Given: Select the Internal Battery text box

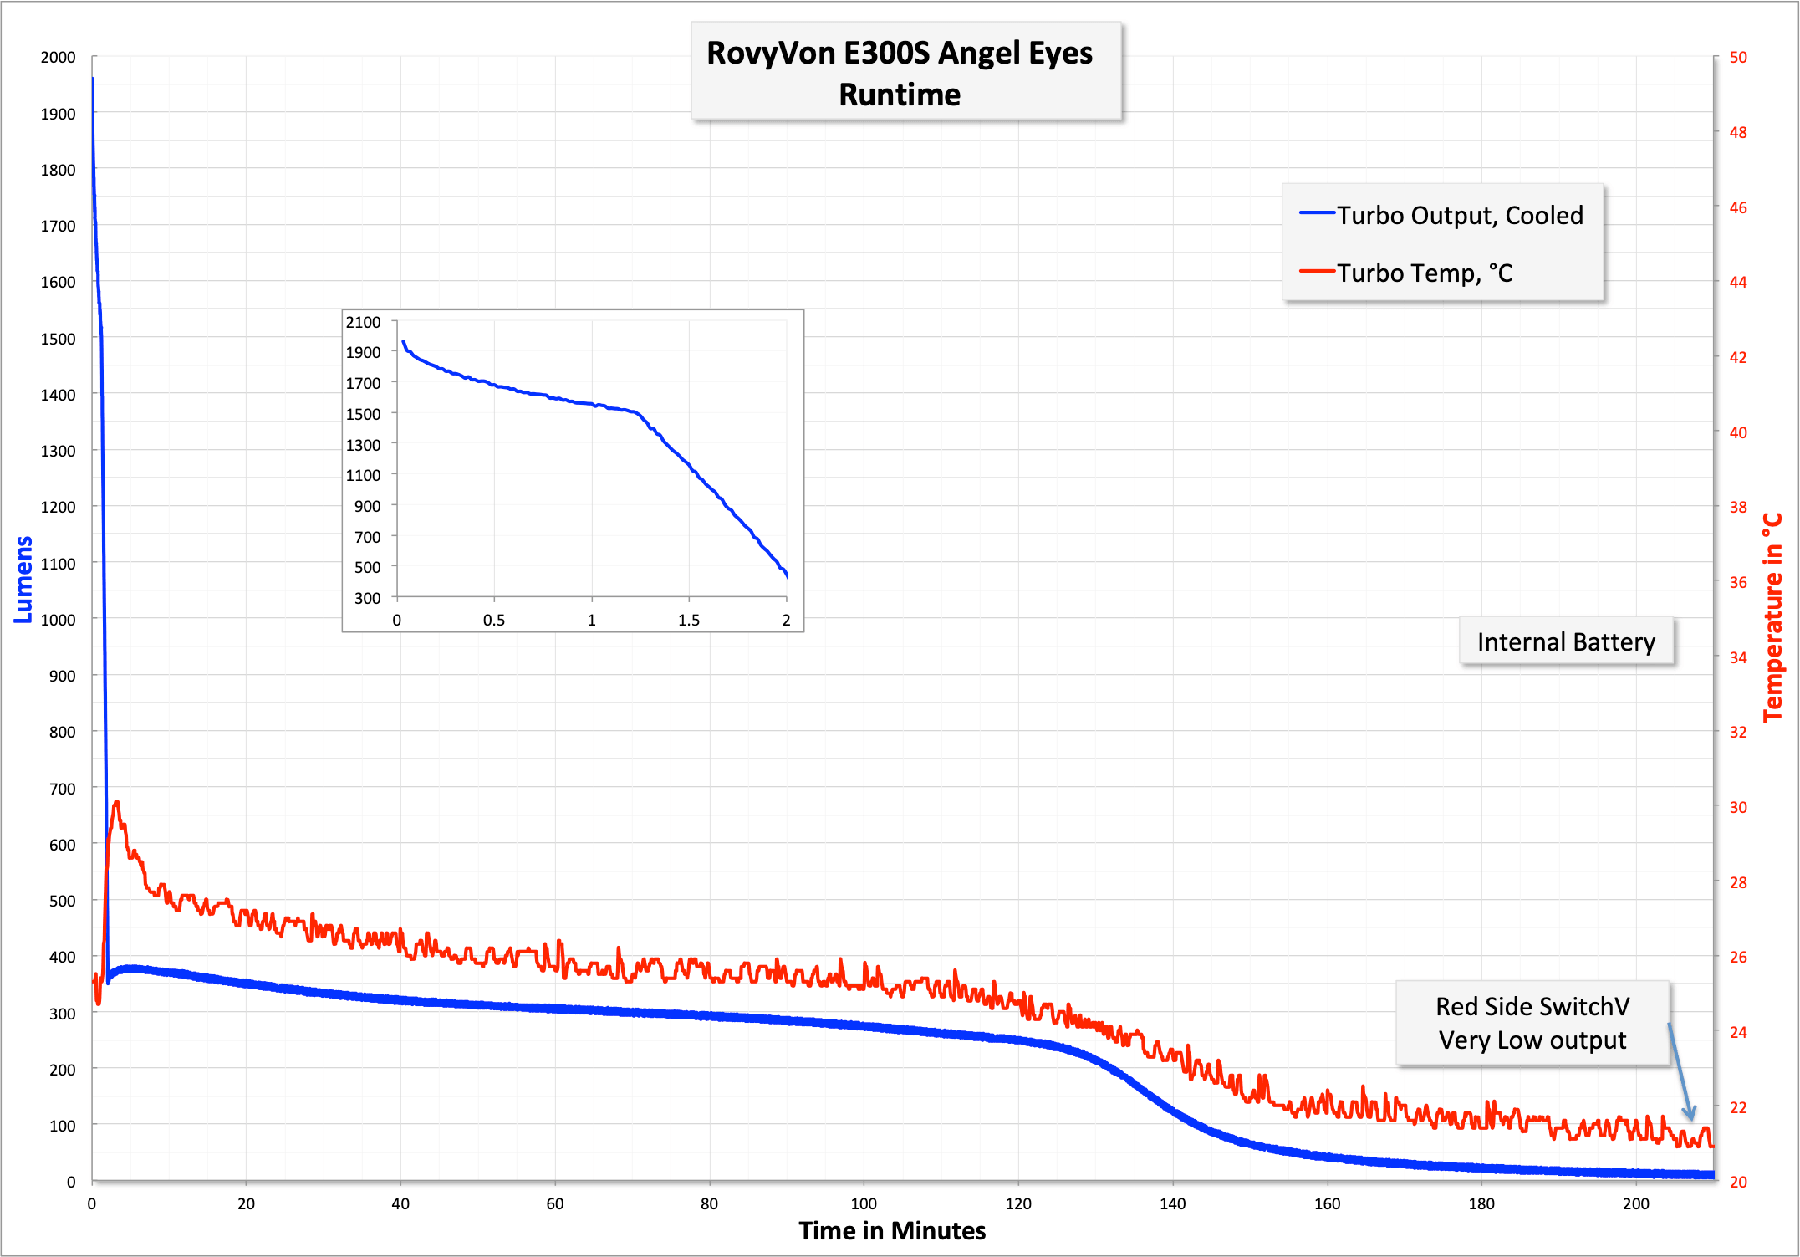Looking at the screenshot, I should coord(1566,642).
